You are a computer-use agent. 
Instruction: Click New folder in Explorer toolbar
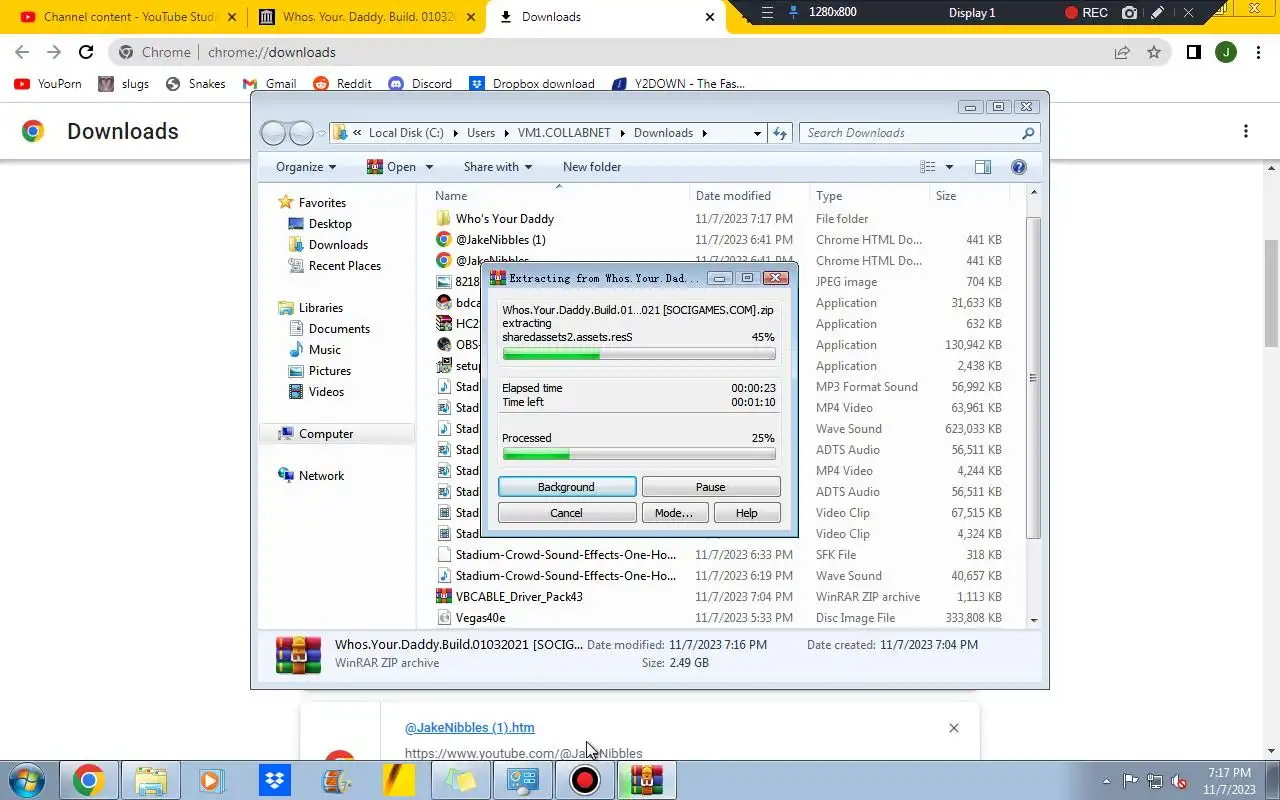pos(592,167)
